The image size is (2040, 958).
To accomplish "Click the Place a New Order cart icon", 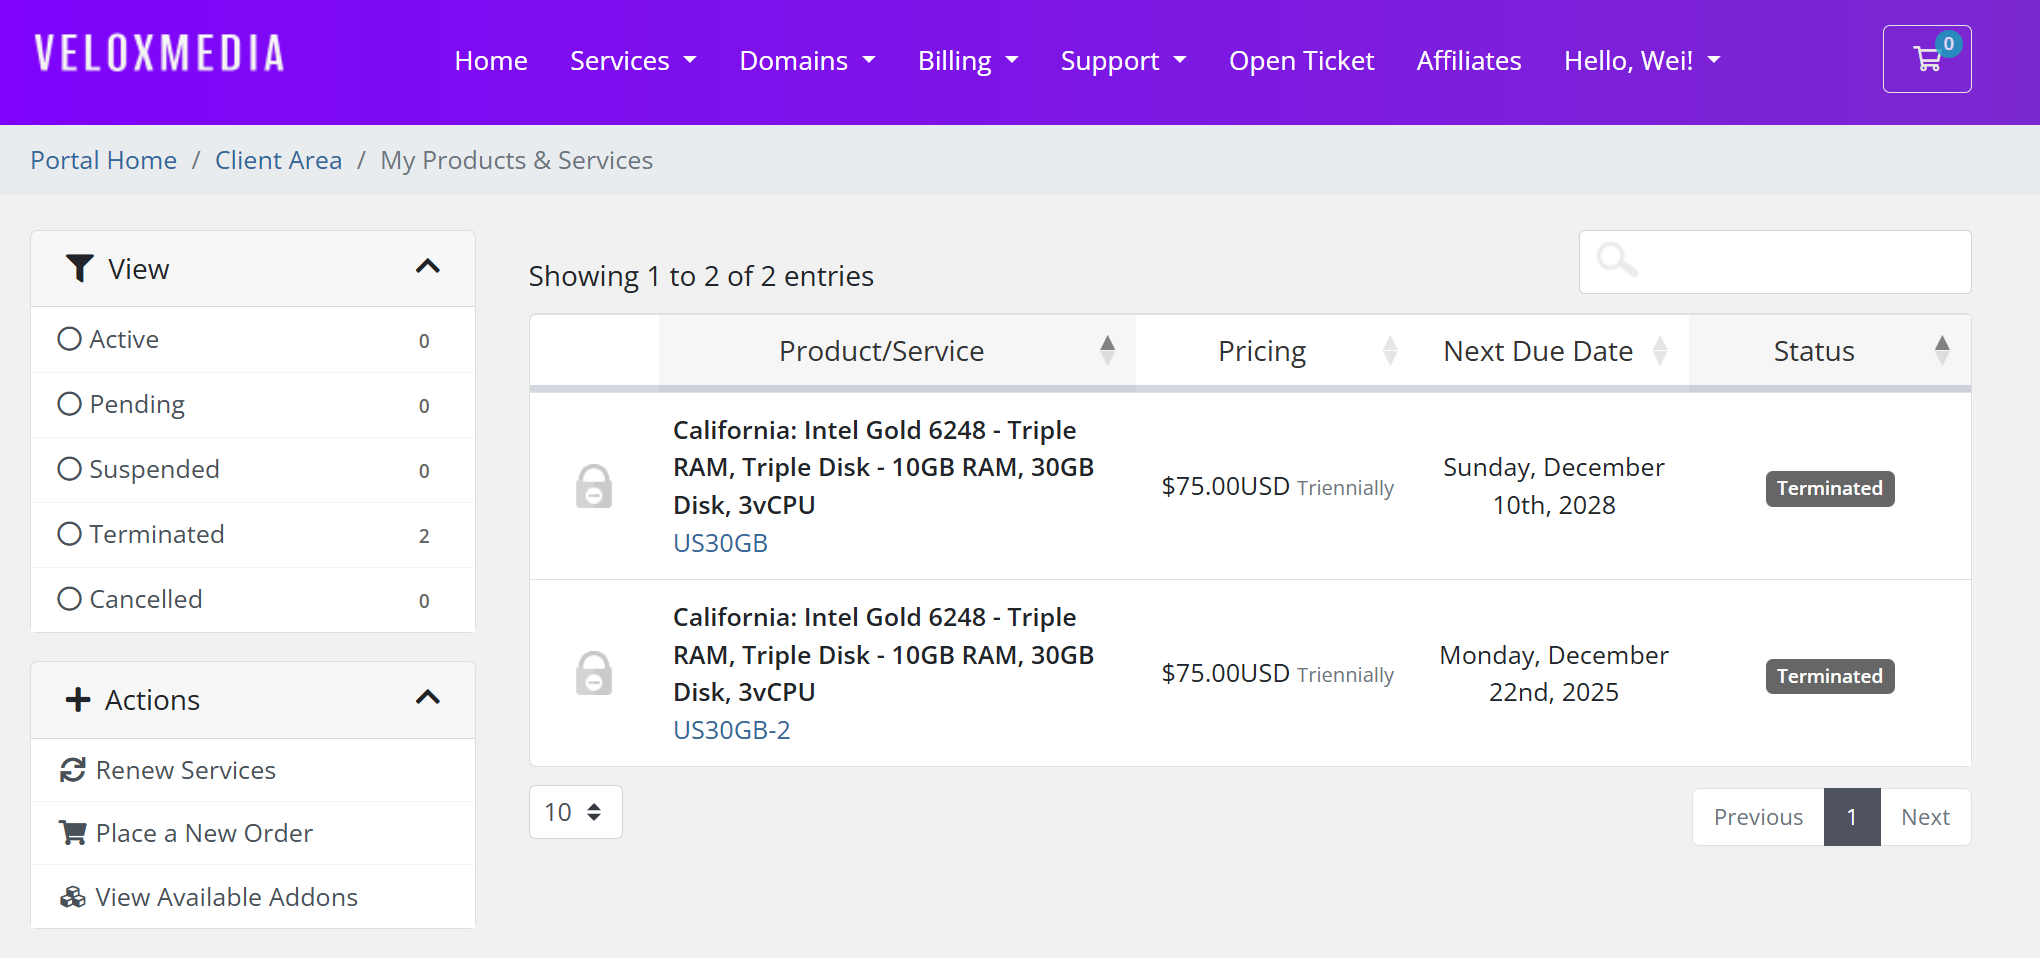I will pyautogui.click(x=73, y=833).
